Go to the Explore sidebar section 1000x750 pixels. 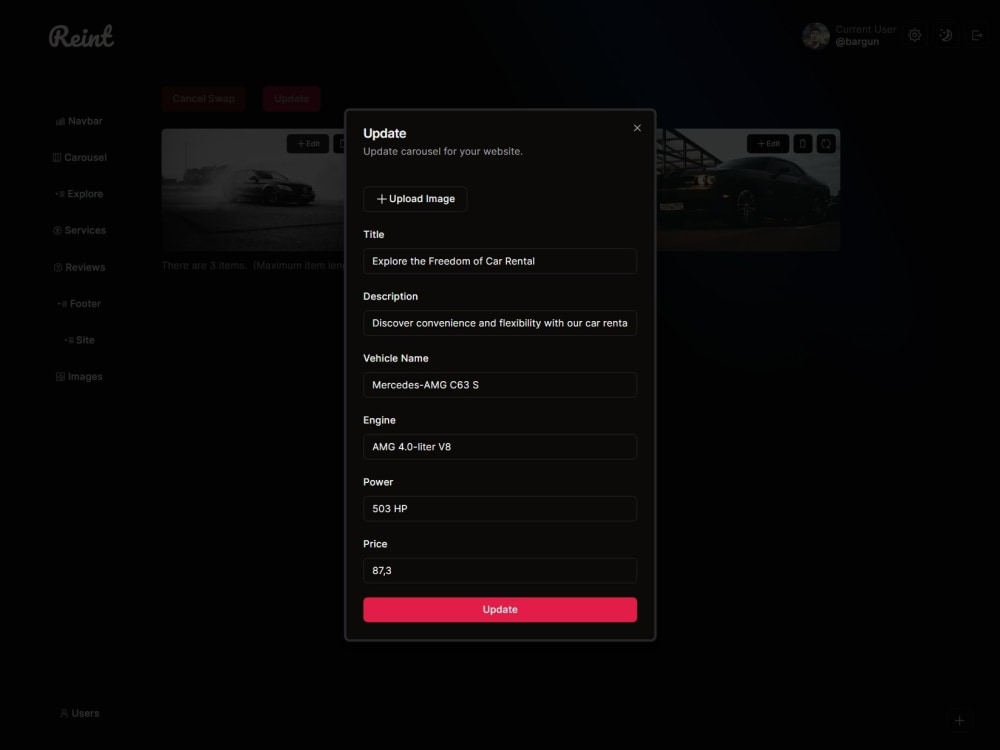[x=79, y=194]
